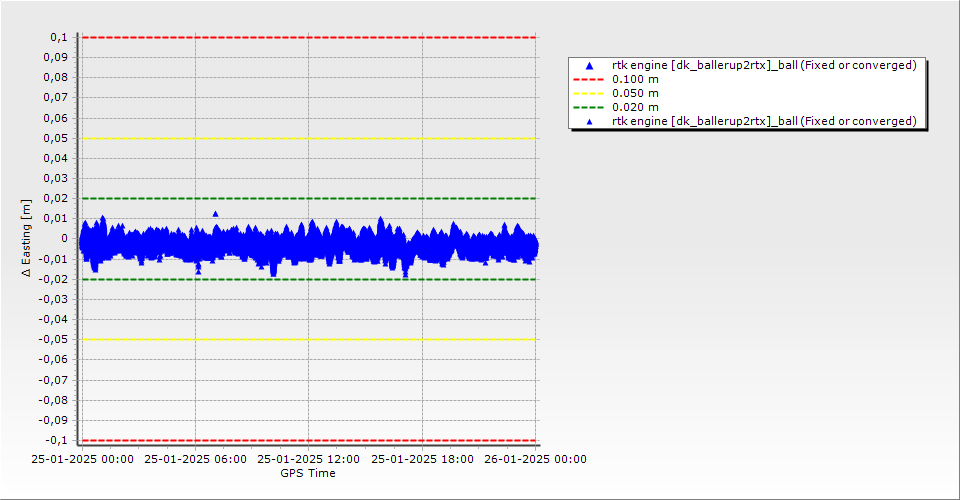Click the '0,09' y-axis tick label
960x500 pixels.
[x=56, y=58]
